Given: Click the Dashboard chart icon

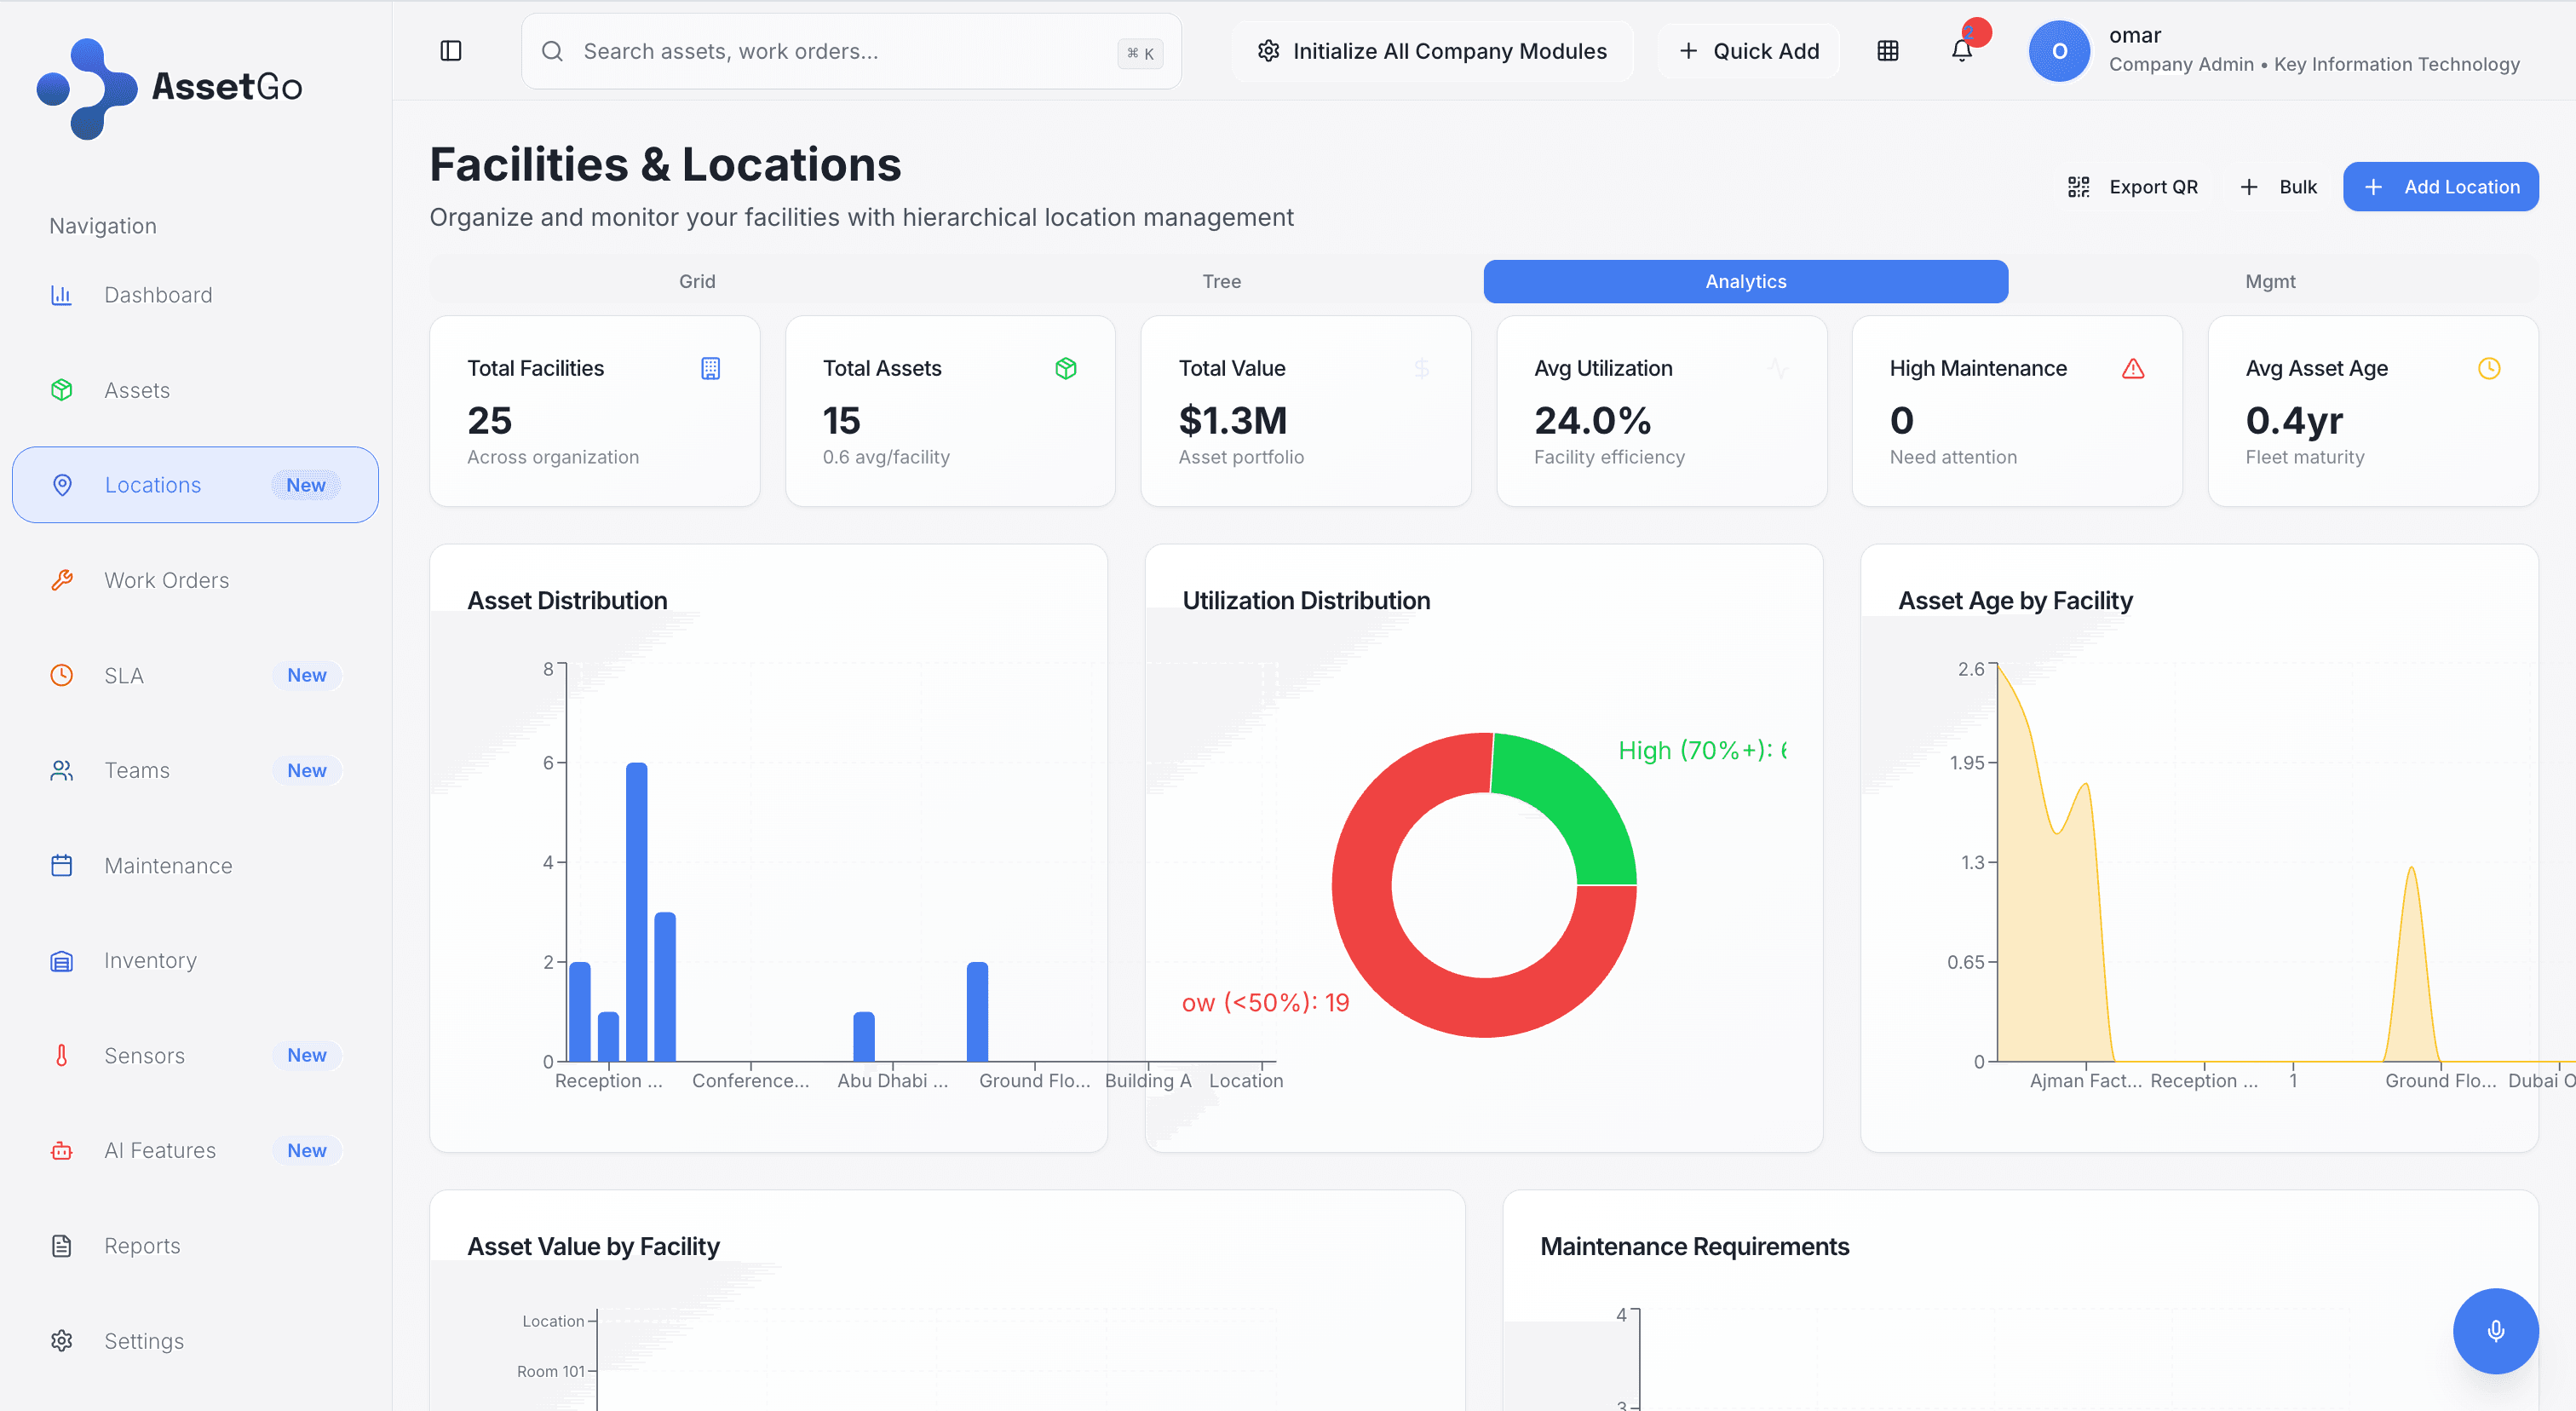Looking at the screenshot, I should (62, 295).
